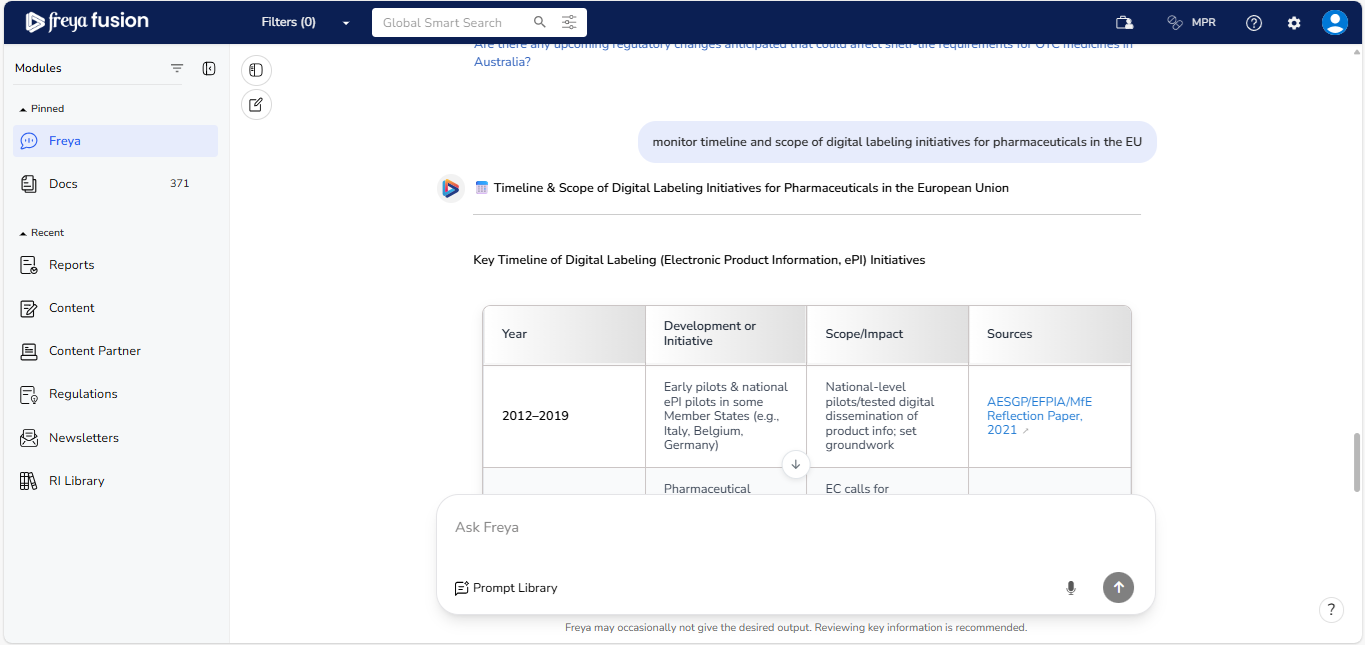The width and height of the screenshot is (1368, 645).
Task: Click the chat history panel icon
Action: [x=256, y=70]
